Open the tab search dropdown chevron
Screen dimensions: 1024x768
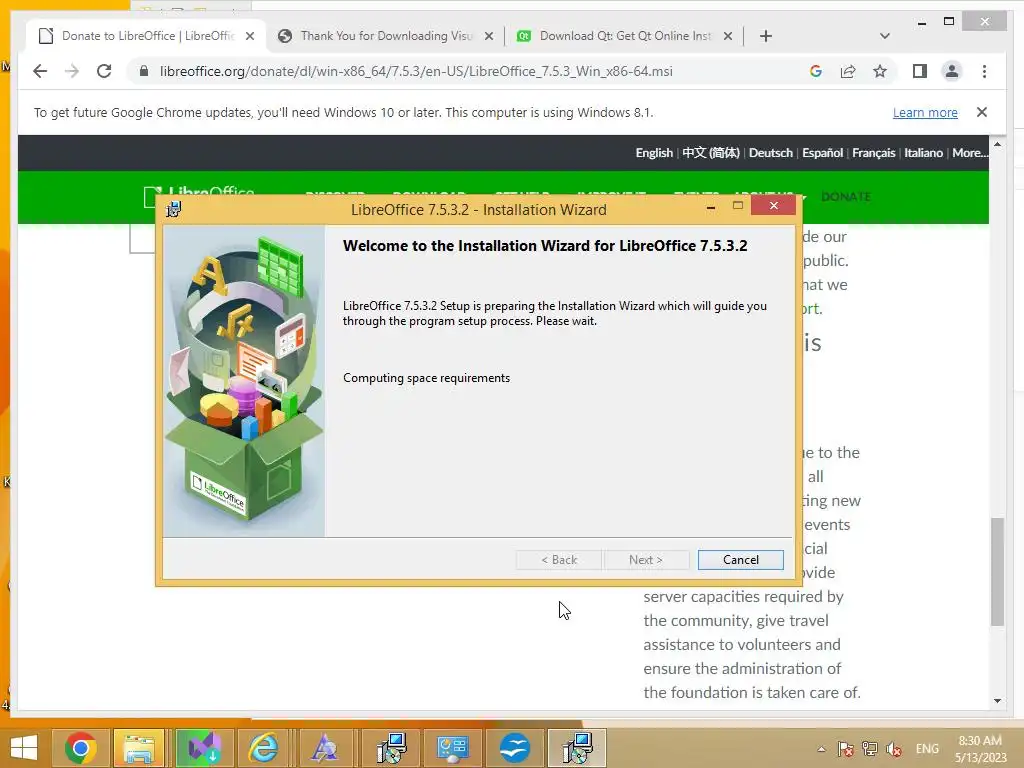tap(884, 36)
